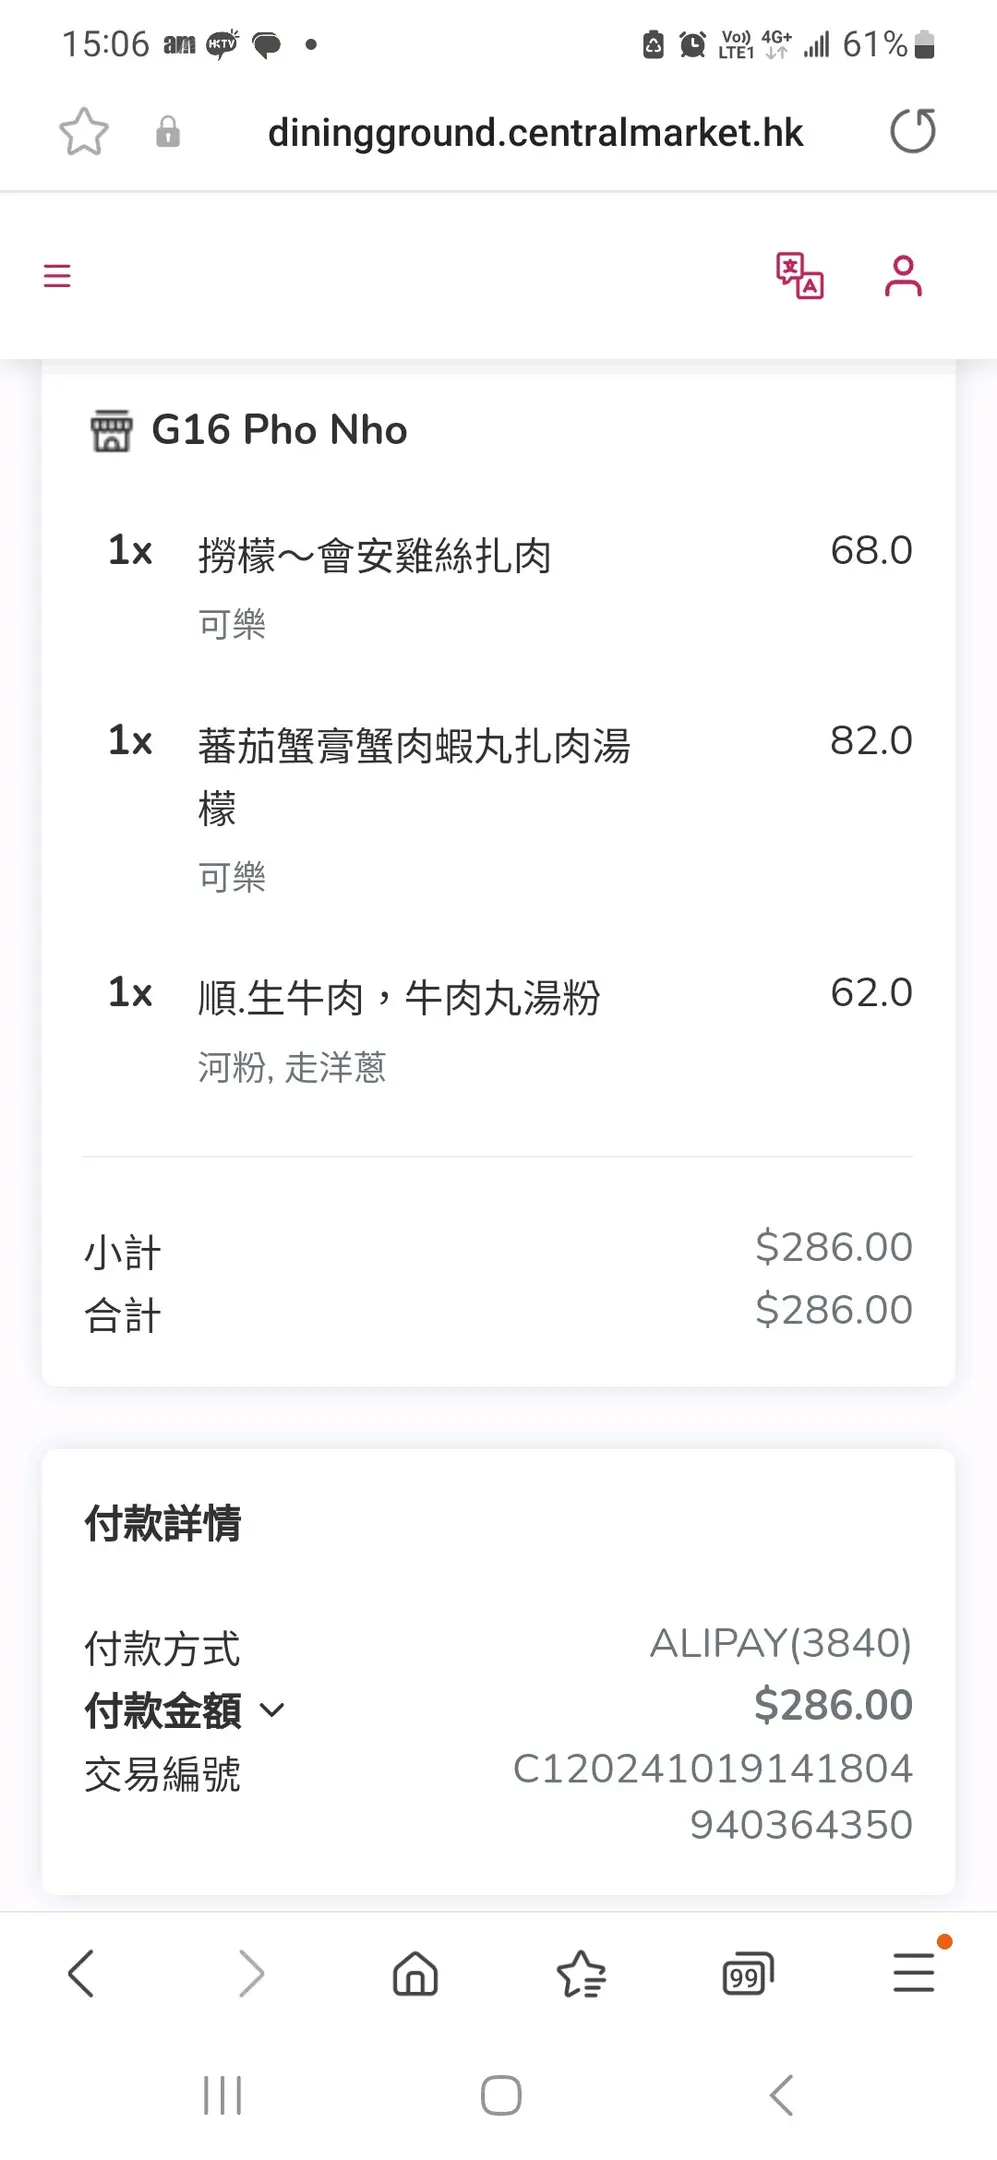997x2160 pixels.
Task: Reload the page with refresh icon
Action: point(913,131)
